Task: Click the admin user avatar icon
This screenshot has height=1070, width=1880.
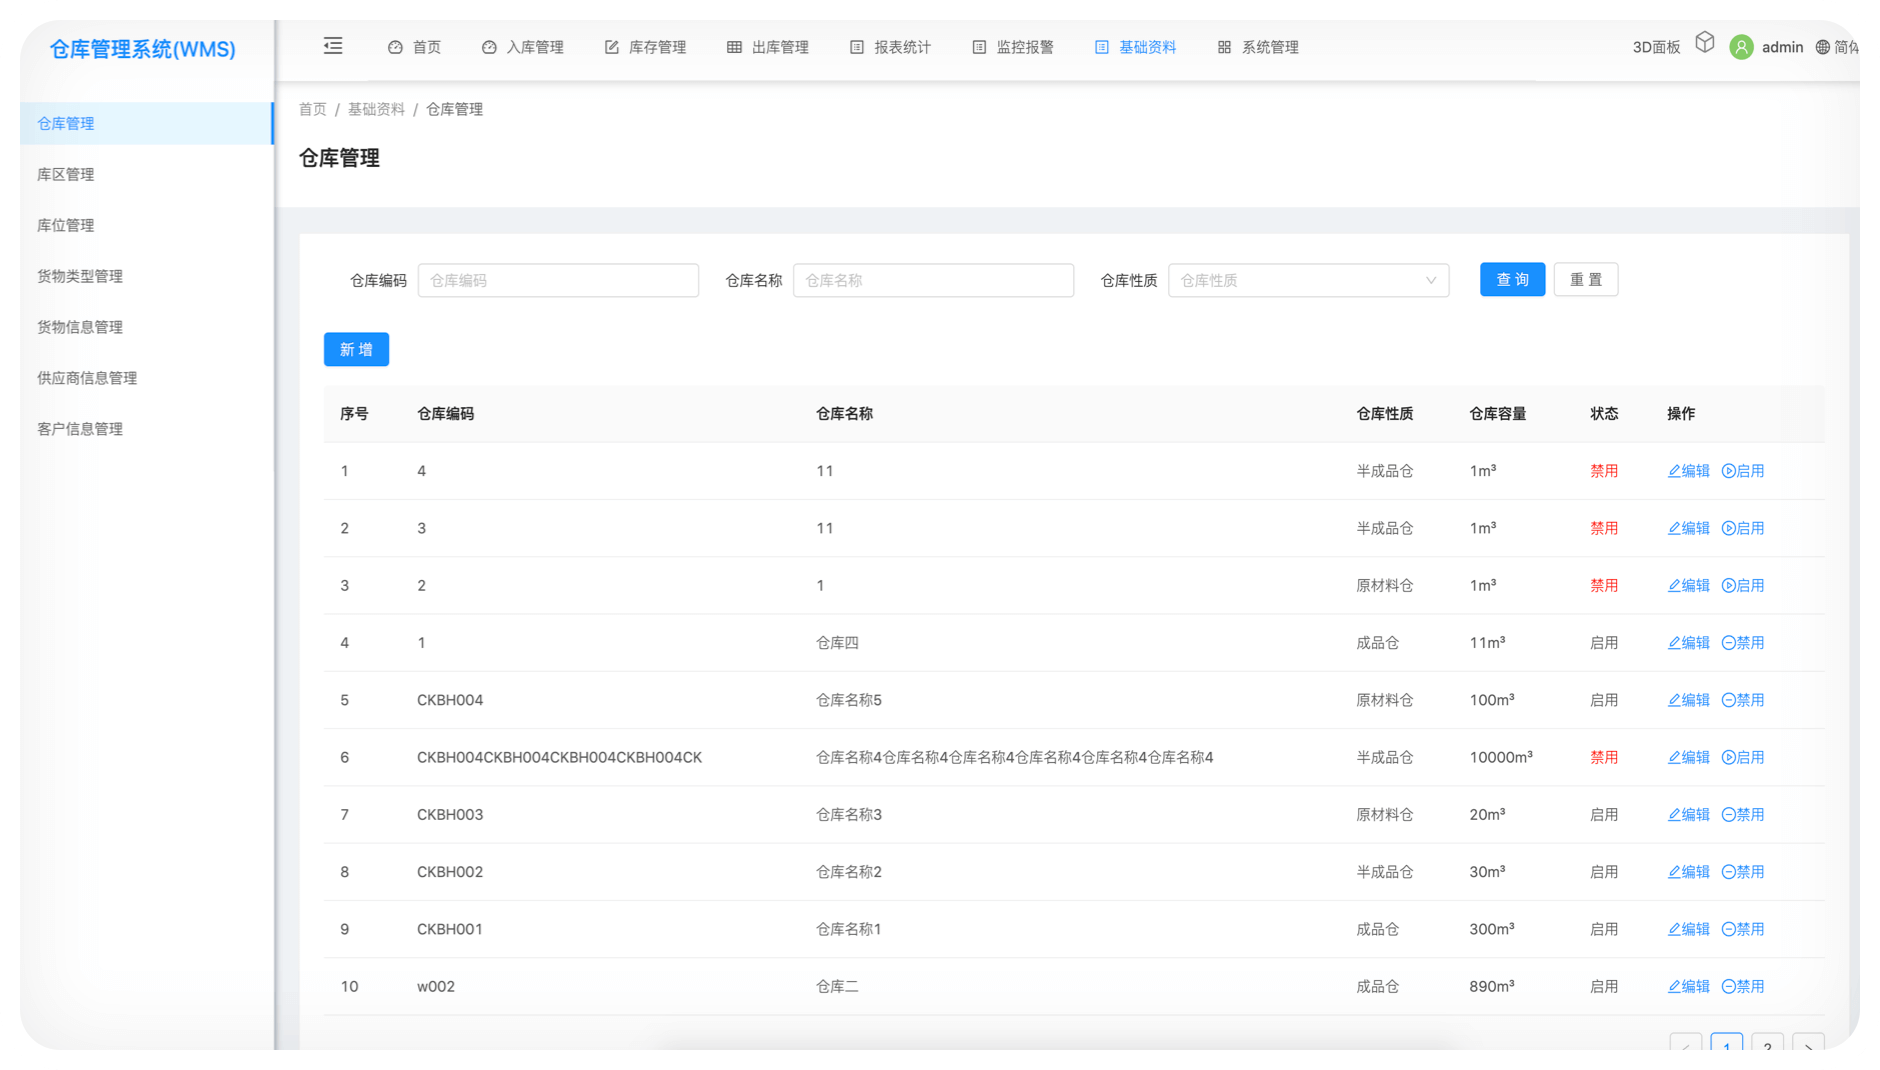Action: [1741, 47]
